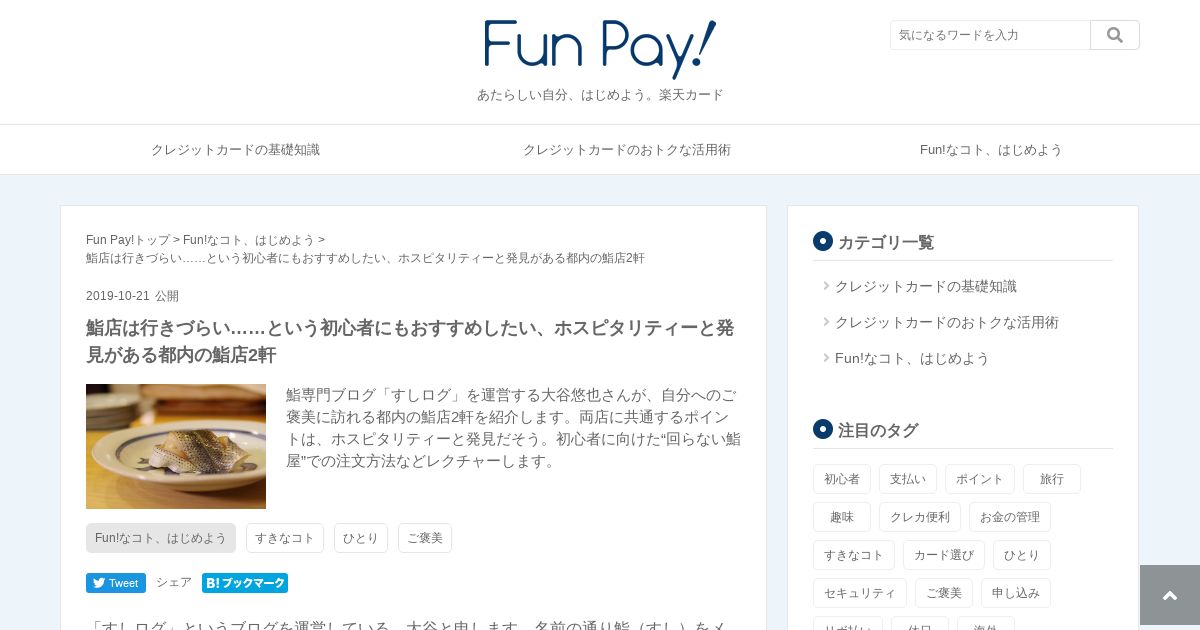Screen dimensions: 1200x630
Task: Select the 旅行 tag in 注目のタグ
Action: pyautogui.click(x=1052, y=479)
